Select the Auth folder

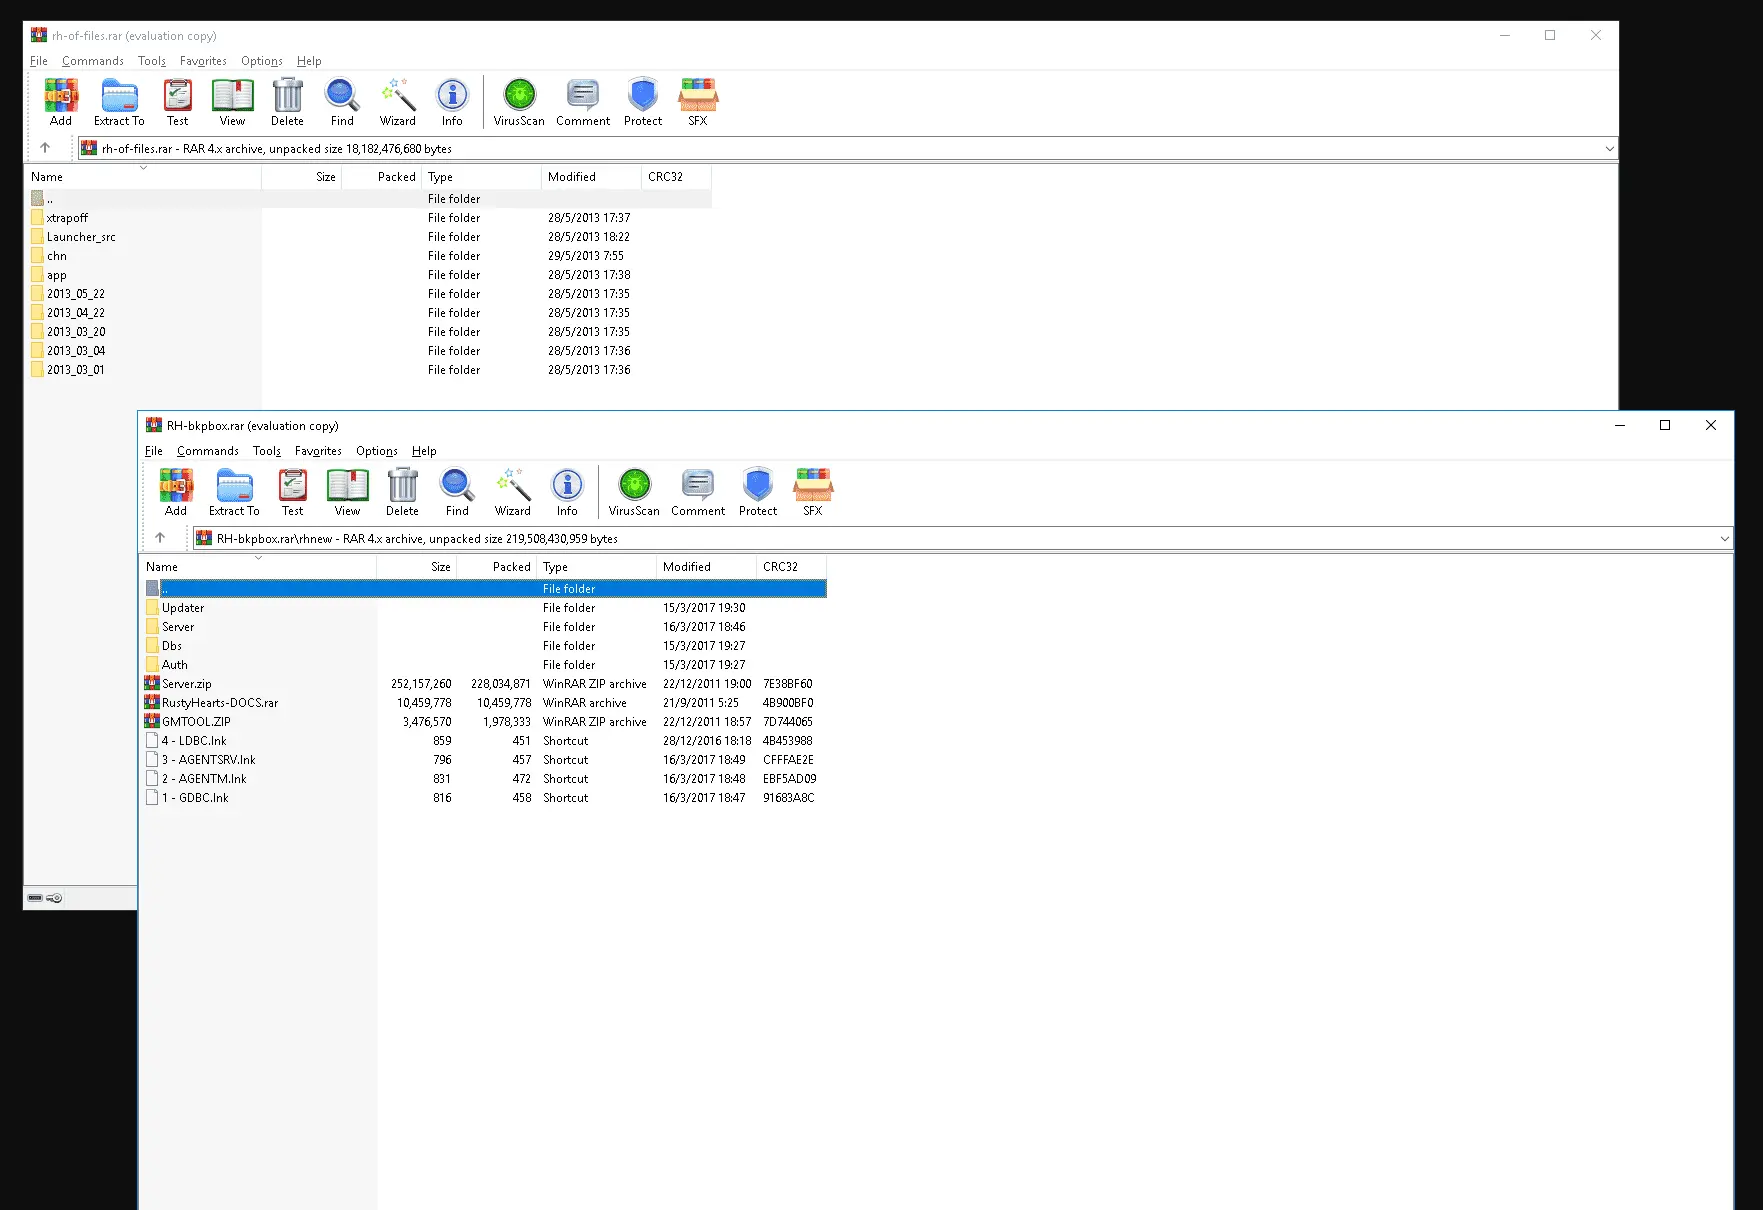[x=485, y=665]
